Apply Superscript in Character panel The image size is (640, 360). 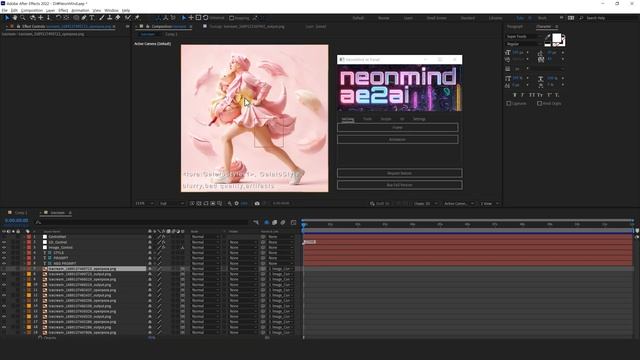549,95
